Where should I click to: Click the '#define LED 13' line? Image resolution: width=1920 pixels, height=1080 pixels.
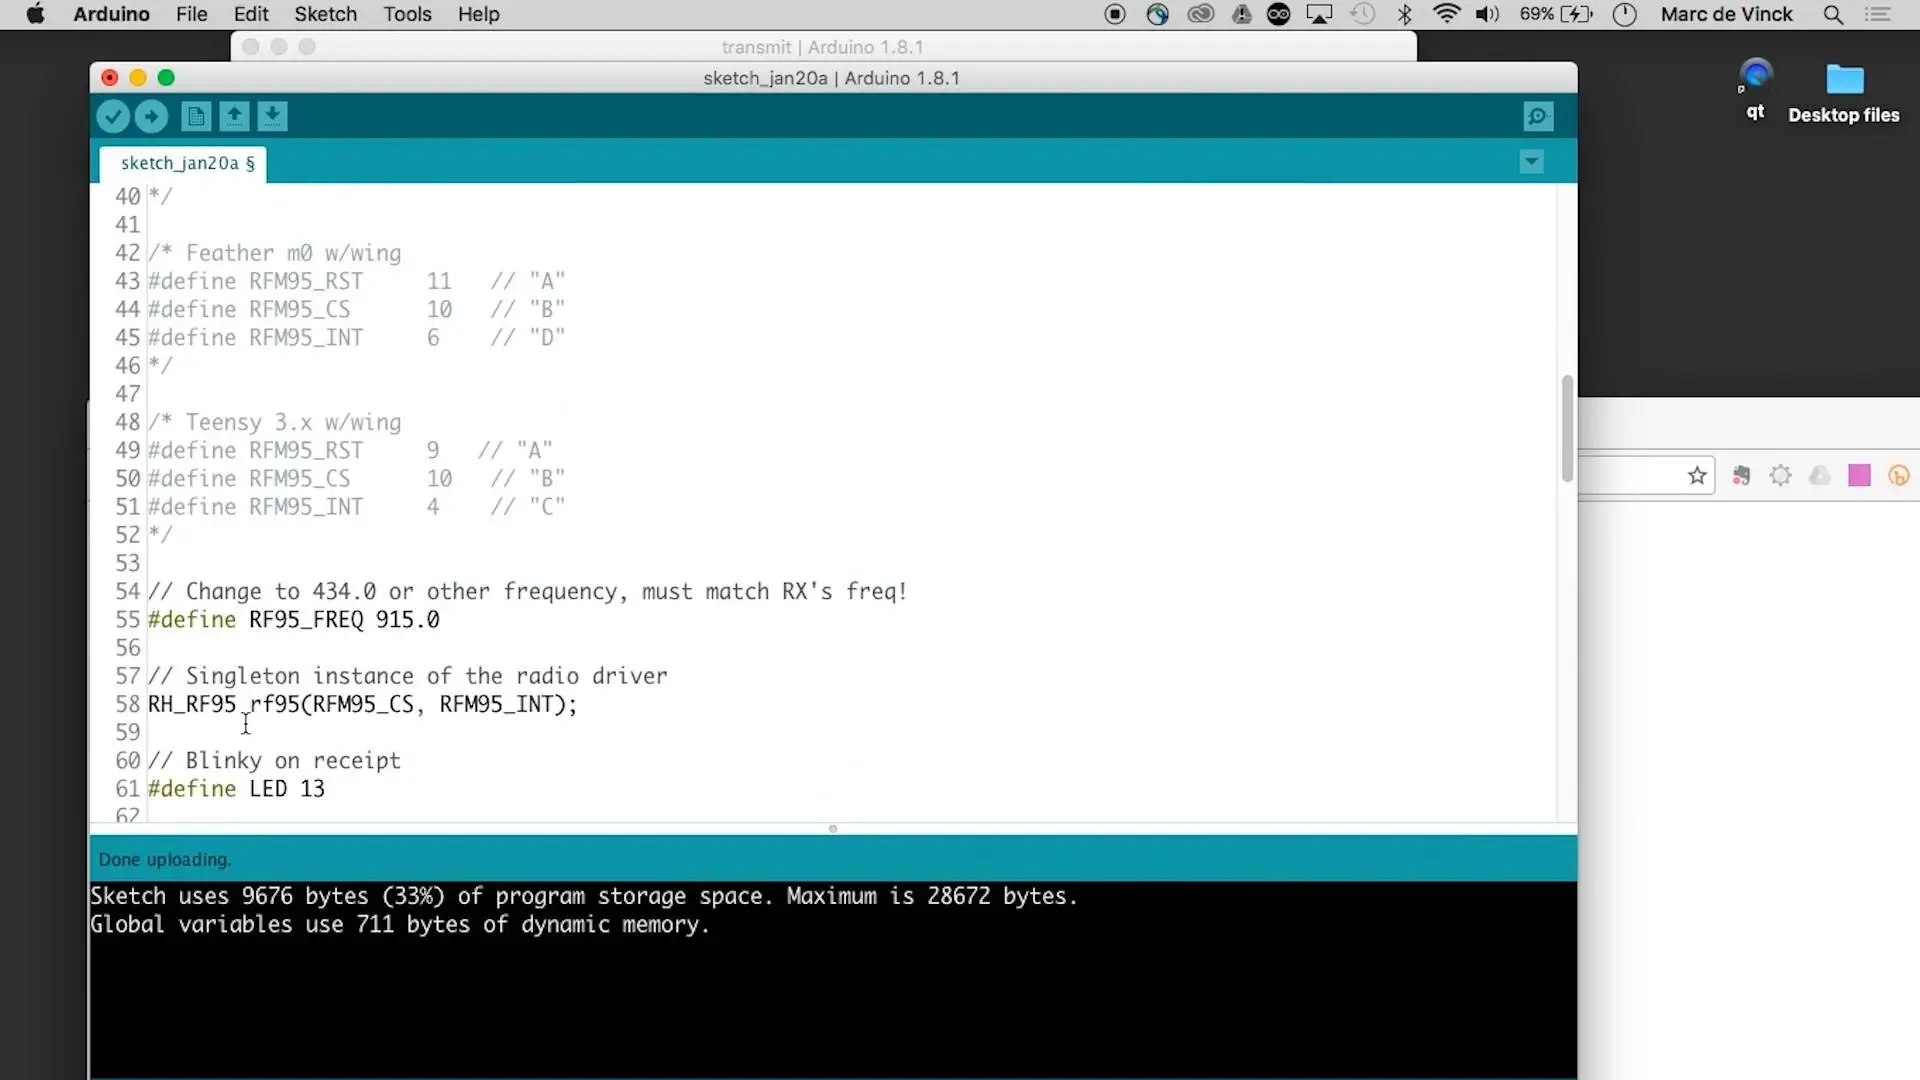[236, 789]
